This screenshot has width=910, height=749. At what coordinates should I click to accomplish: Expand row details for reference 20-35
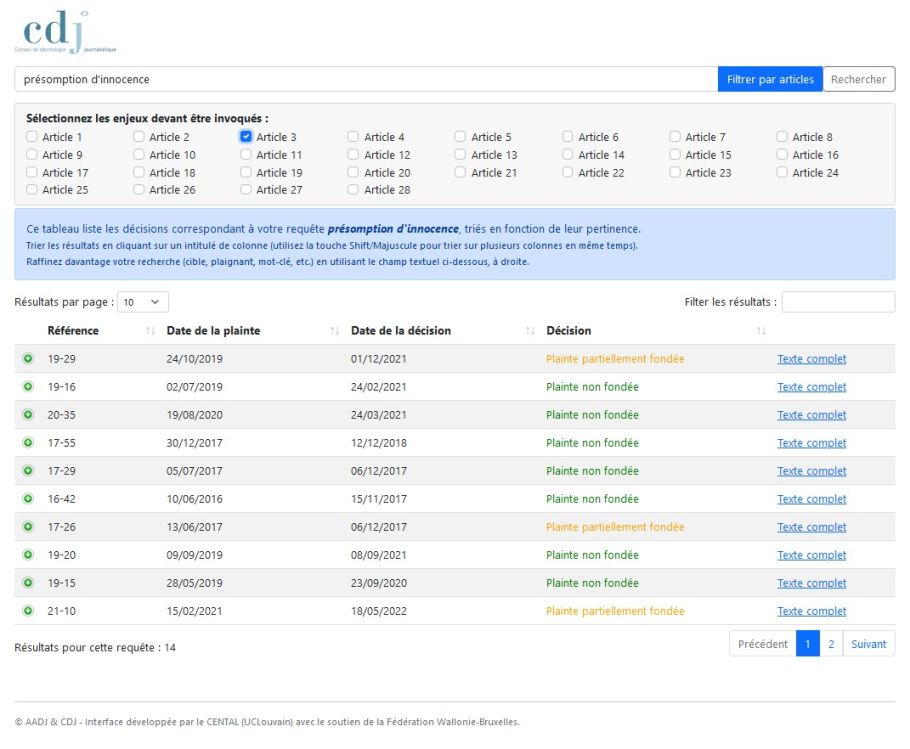(28, 414)
